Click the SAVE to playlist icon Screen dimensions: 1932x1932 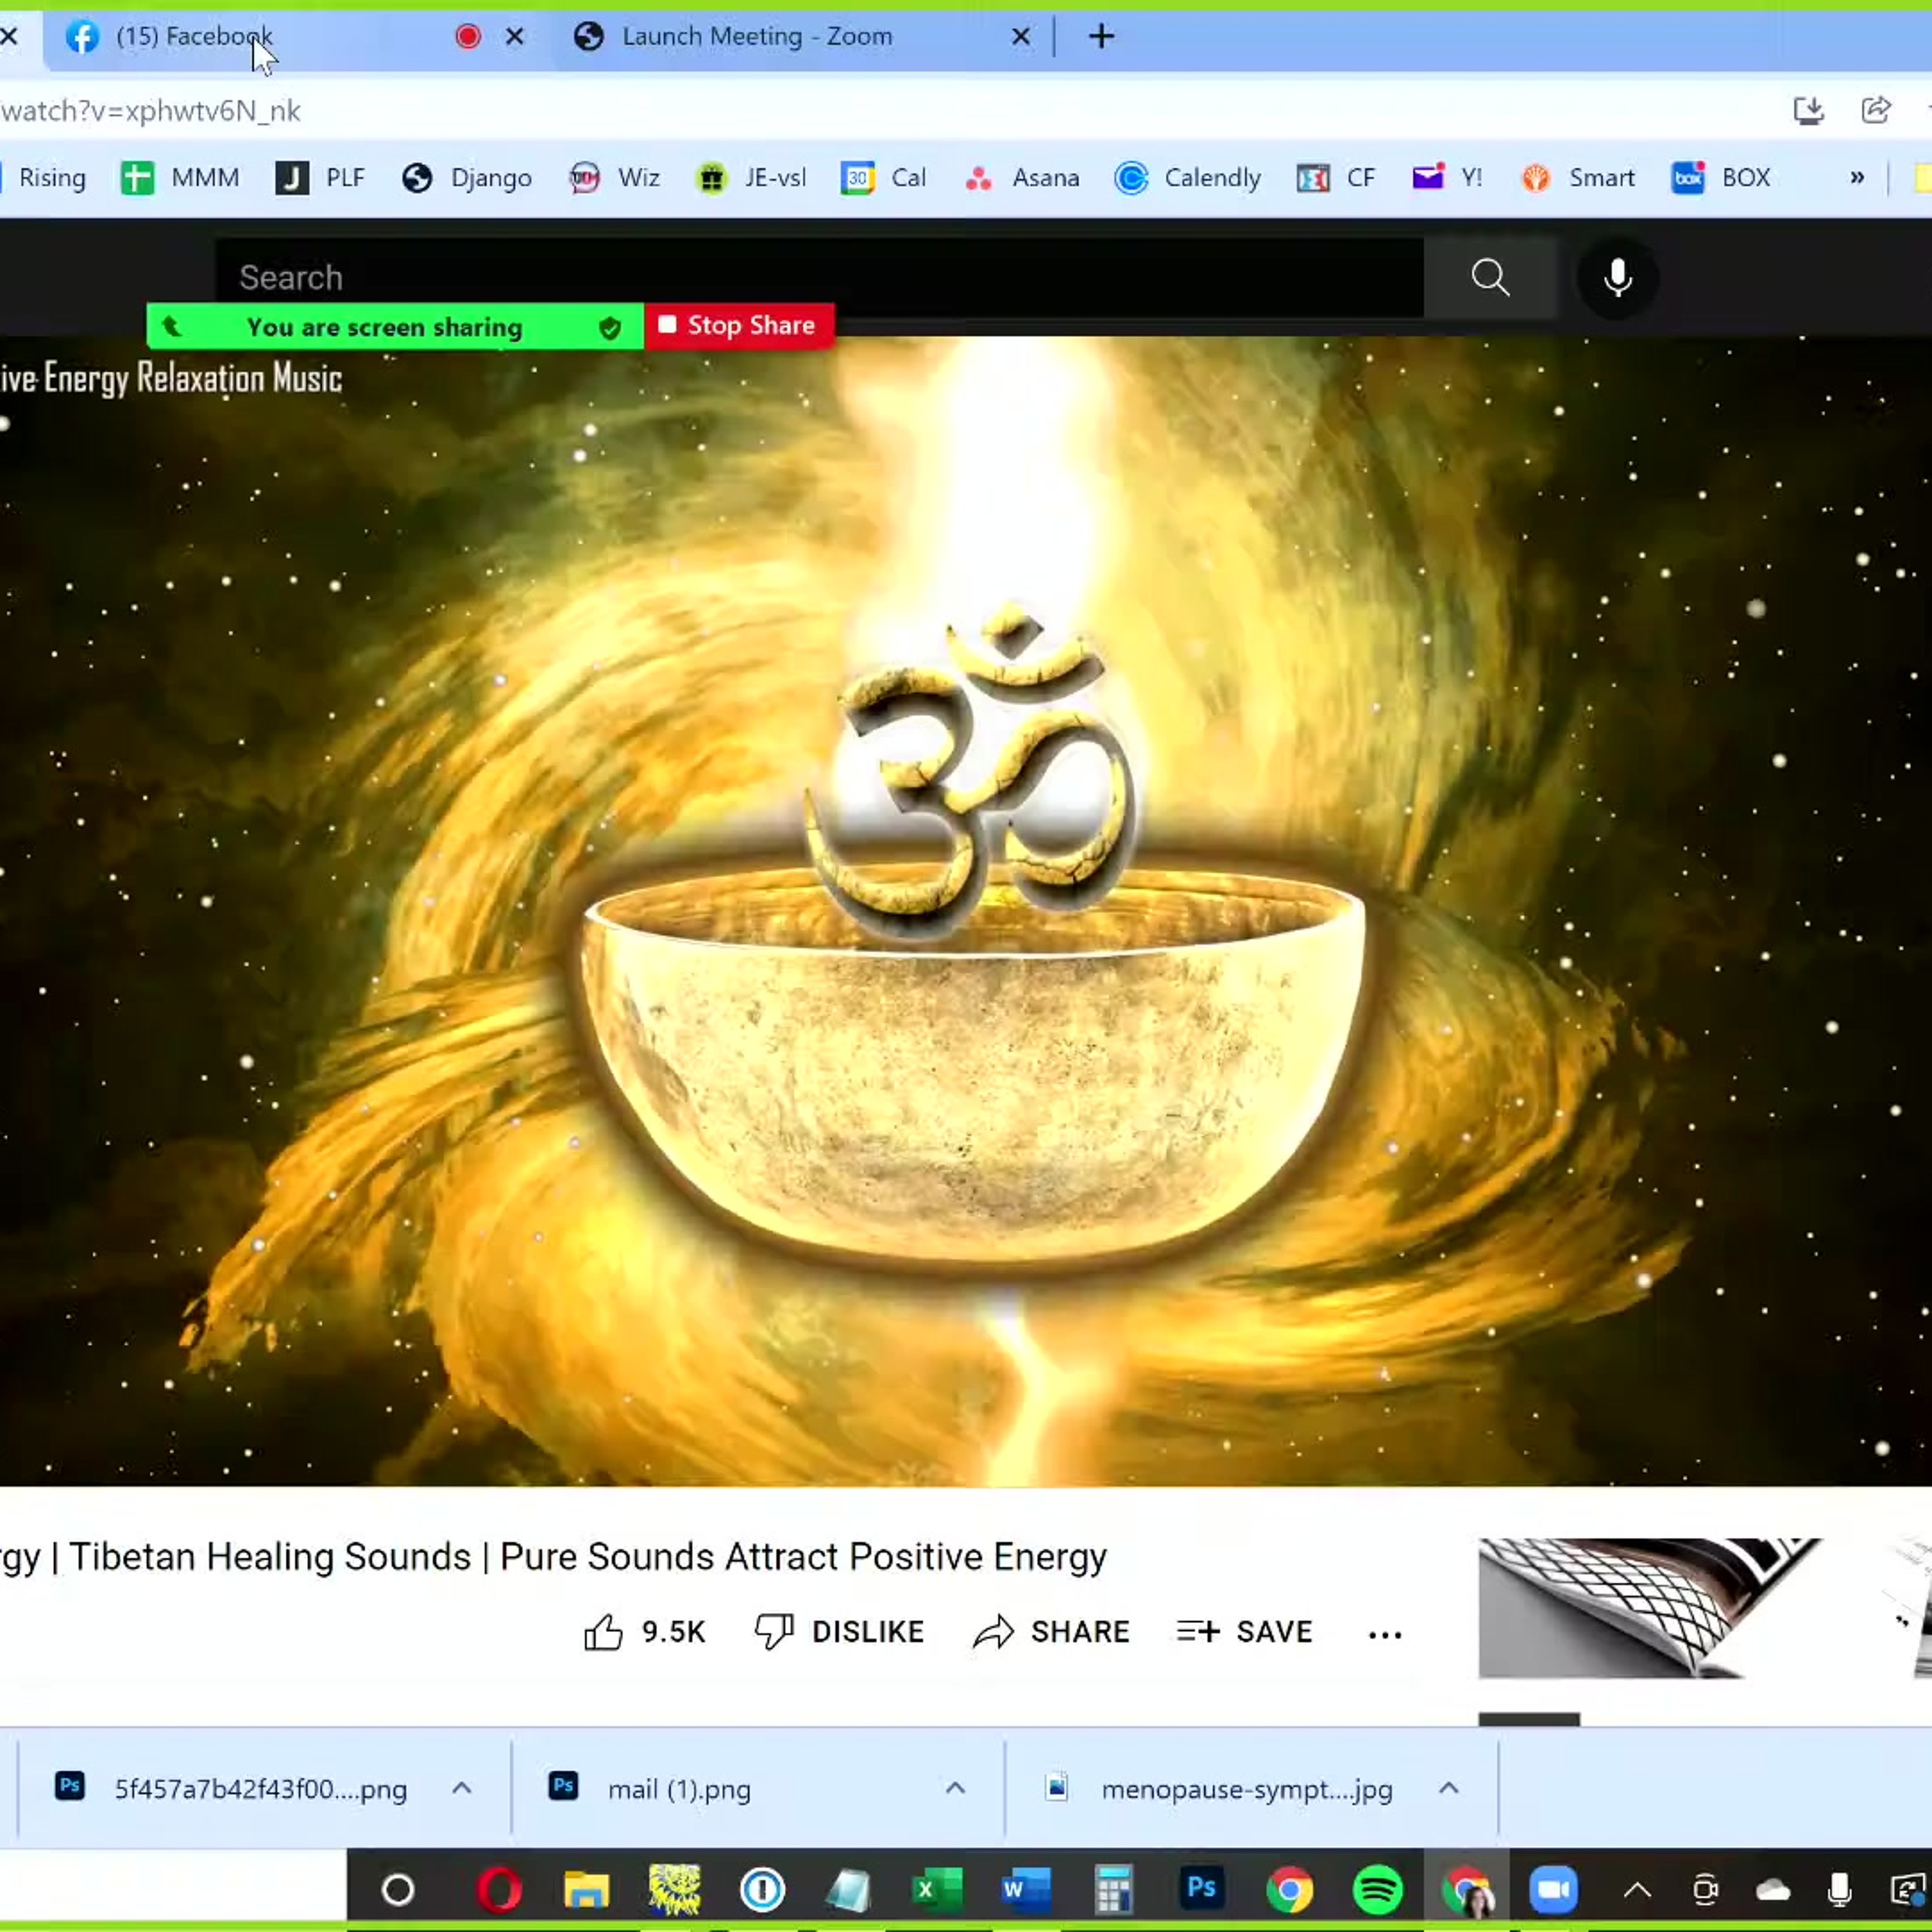pyautogui.click(x=1198, y=1631)
